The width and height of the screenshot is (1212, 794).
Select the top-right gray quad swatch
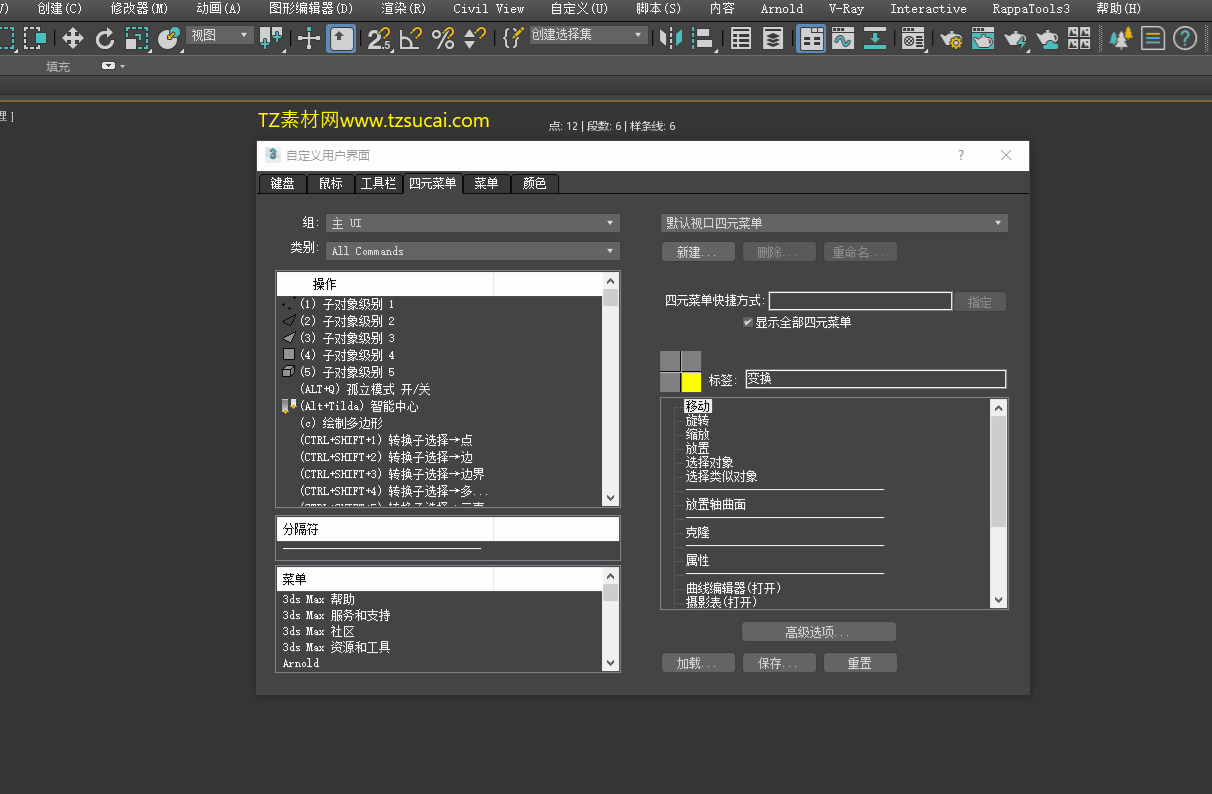coord(691,361)
